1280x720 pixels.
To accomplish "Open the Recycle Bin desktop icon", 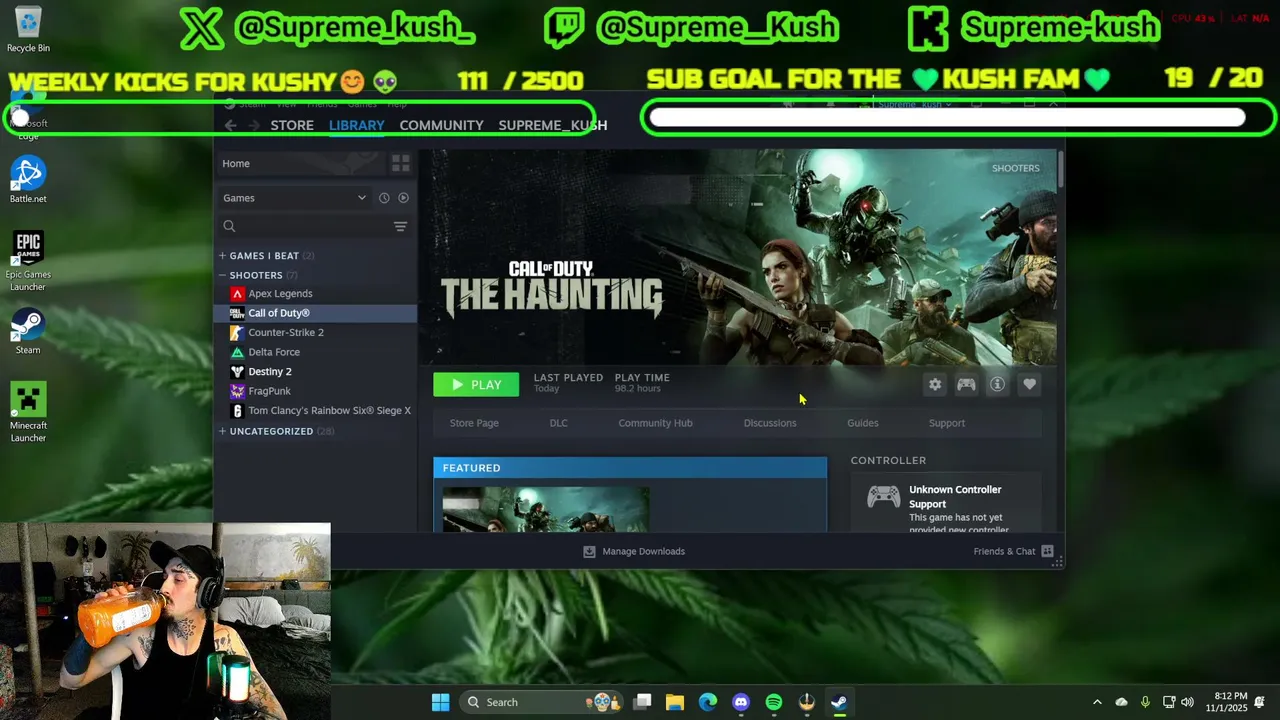I will coord(28,29).
